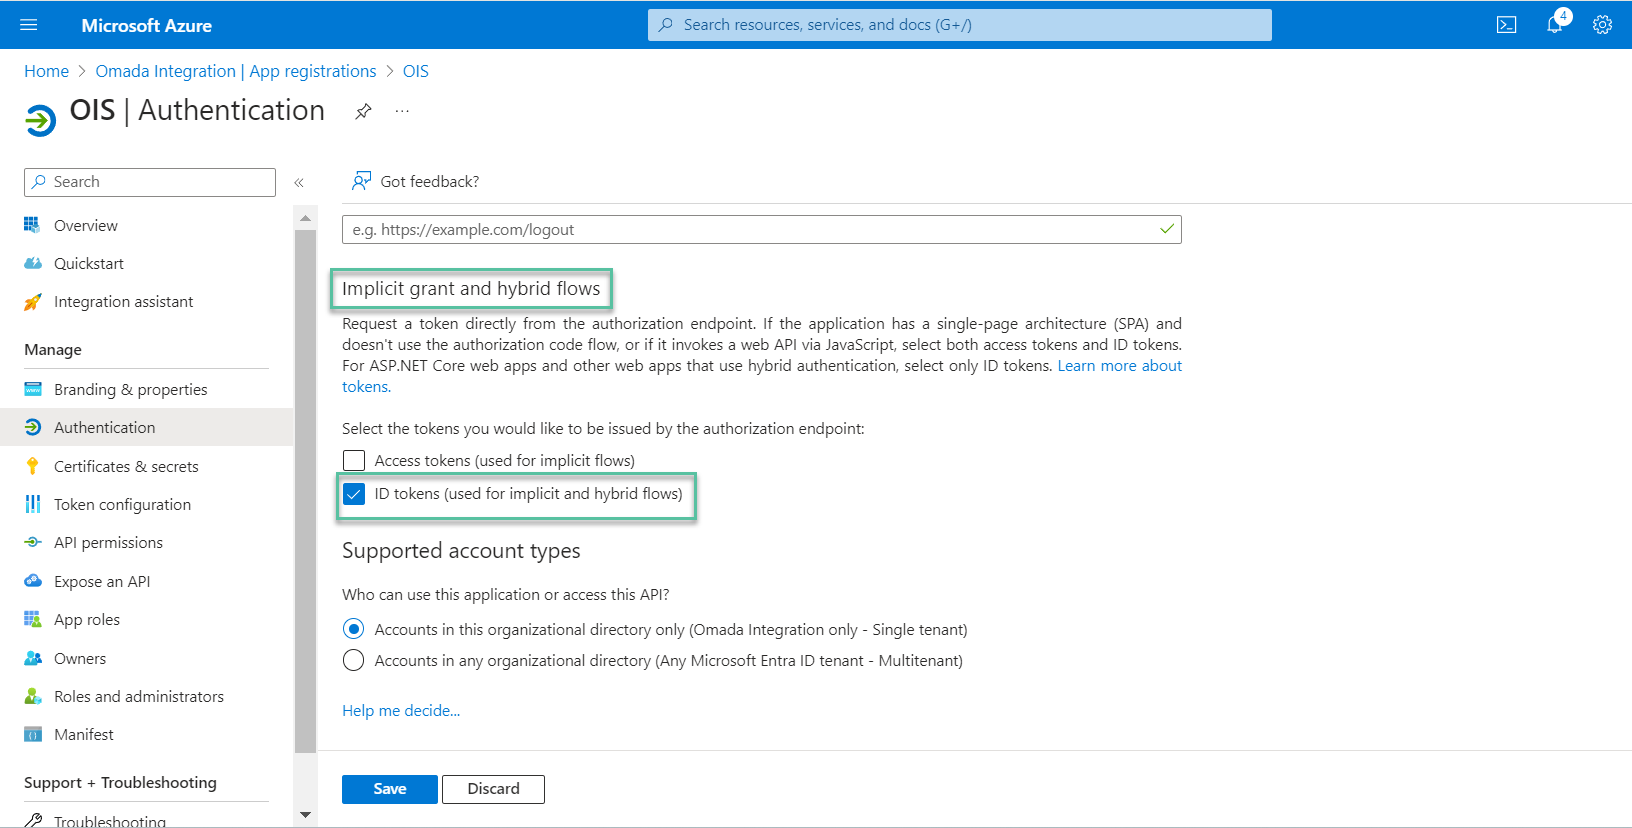This screenshot has height=828, width=1632.
Task: Open Help me decide link
Action: pos(401,711)
